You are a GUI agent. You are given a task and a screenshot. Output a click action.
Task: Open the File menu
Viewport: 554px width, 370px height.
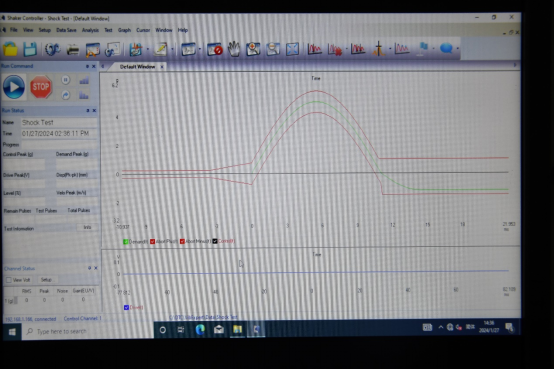coord(13,30)
